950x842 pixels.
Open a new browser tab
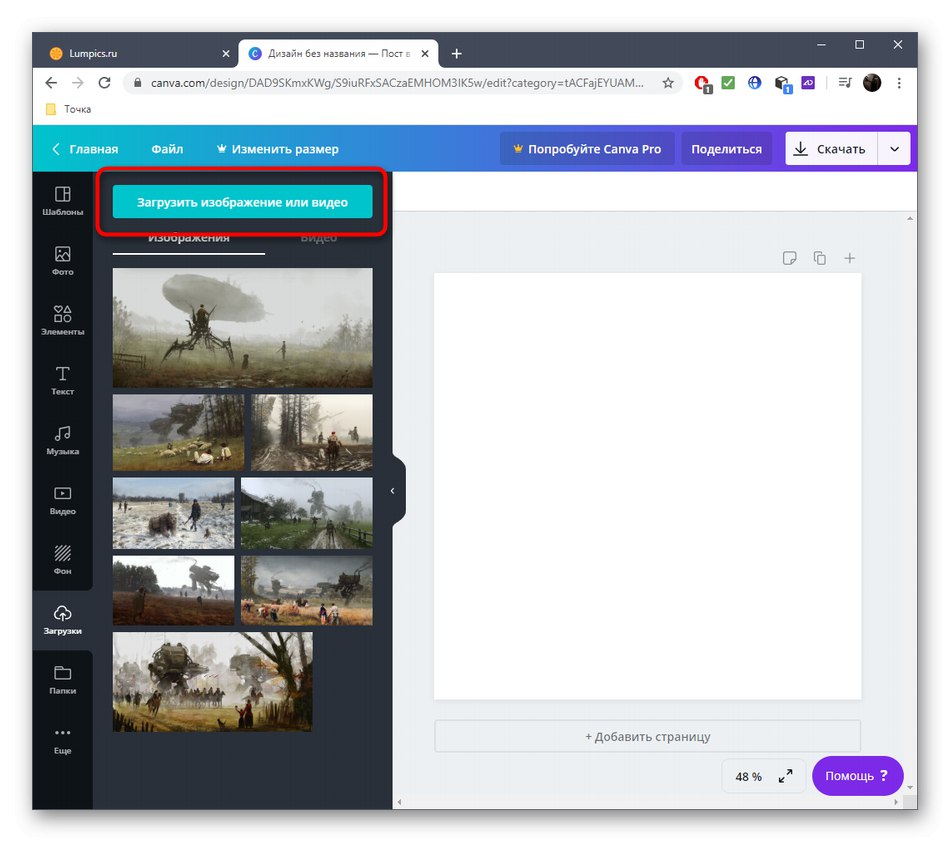point(457,54)
